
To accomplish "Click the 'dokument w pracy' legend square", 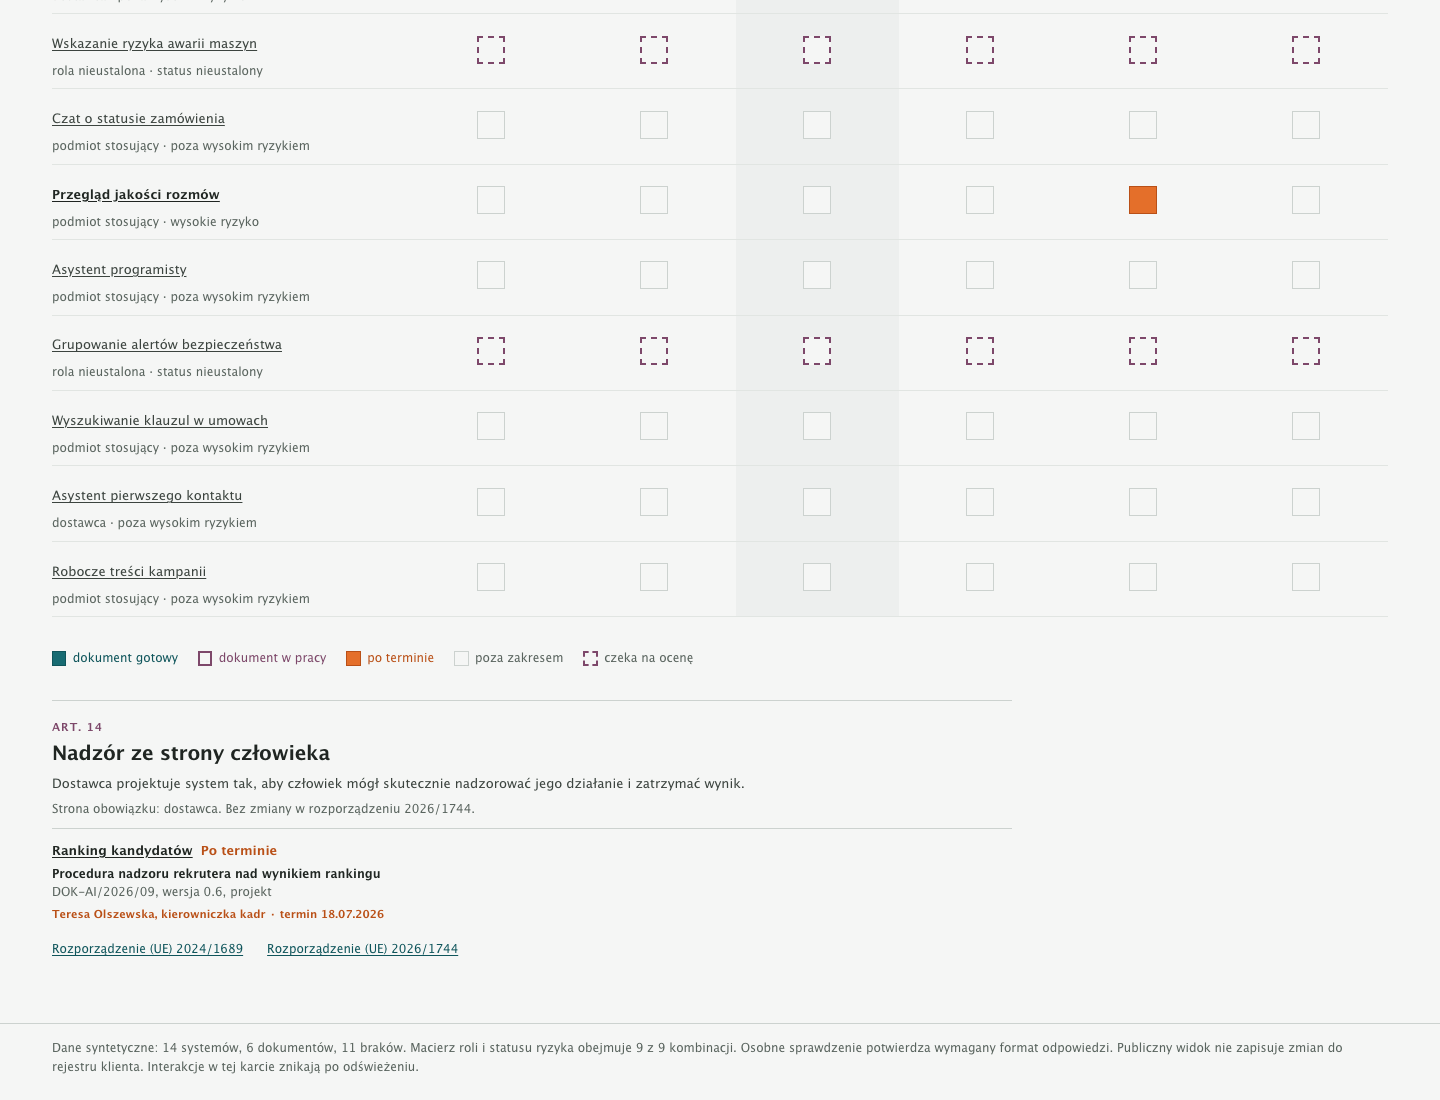I will pos(205,658).
